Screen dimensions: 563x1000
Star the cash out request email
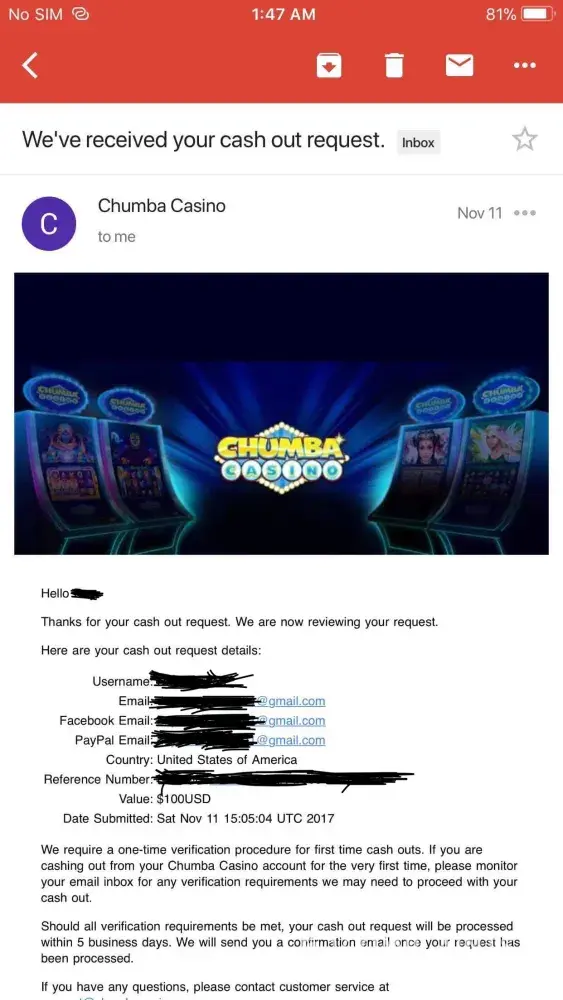coord(525,139)
